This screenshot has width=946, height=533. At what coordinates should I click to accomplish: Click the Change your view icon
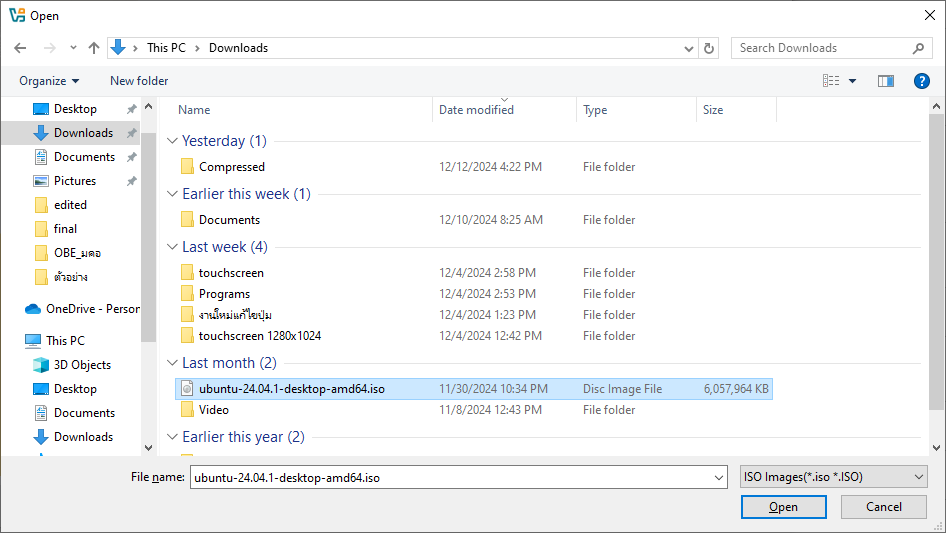click(x=831, y=81)
